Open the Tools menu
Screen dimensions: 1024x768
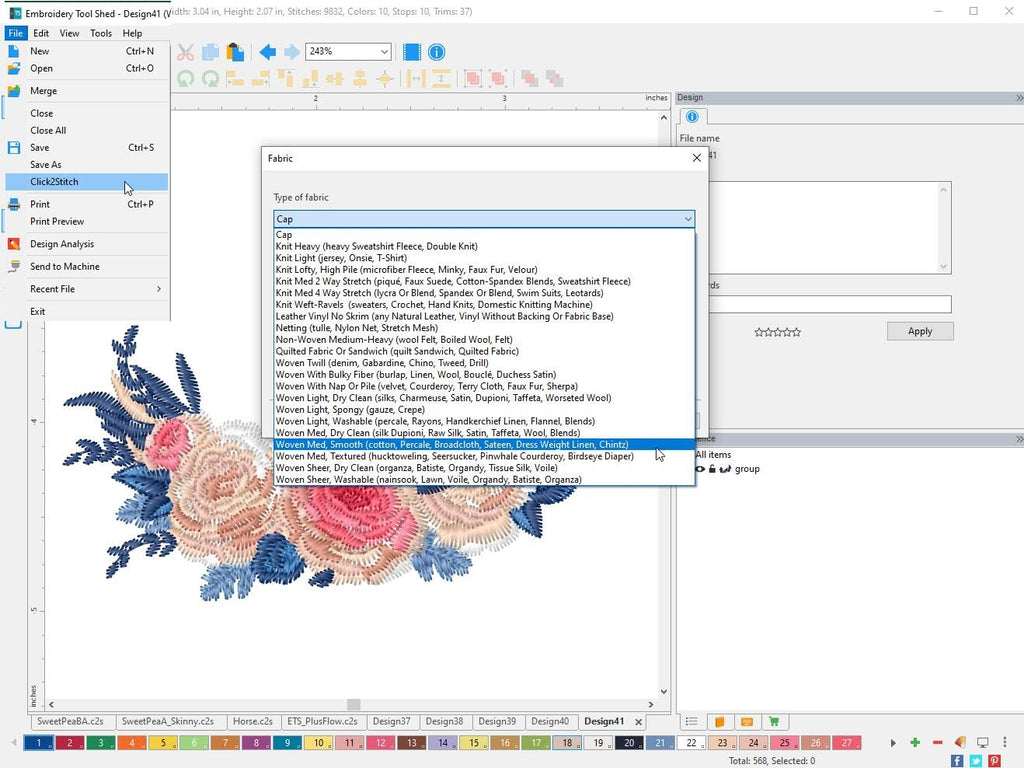tap(101, 33)
